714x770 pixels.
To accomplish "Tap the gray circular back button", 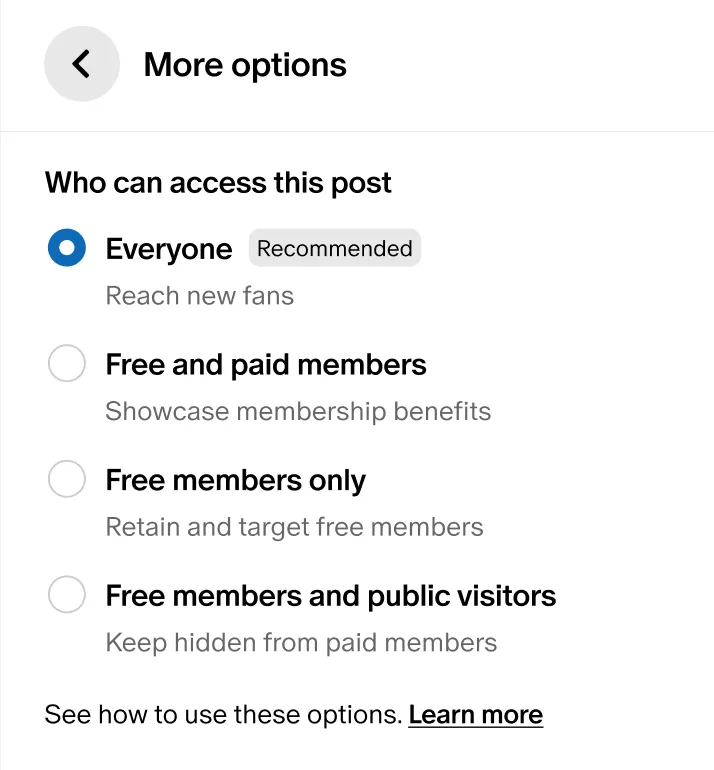I will point(82,64).
